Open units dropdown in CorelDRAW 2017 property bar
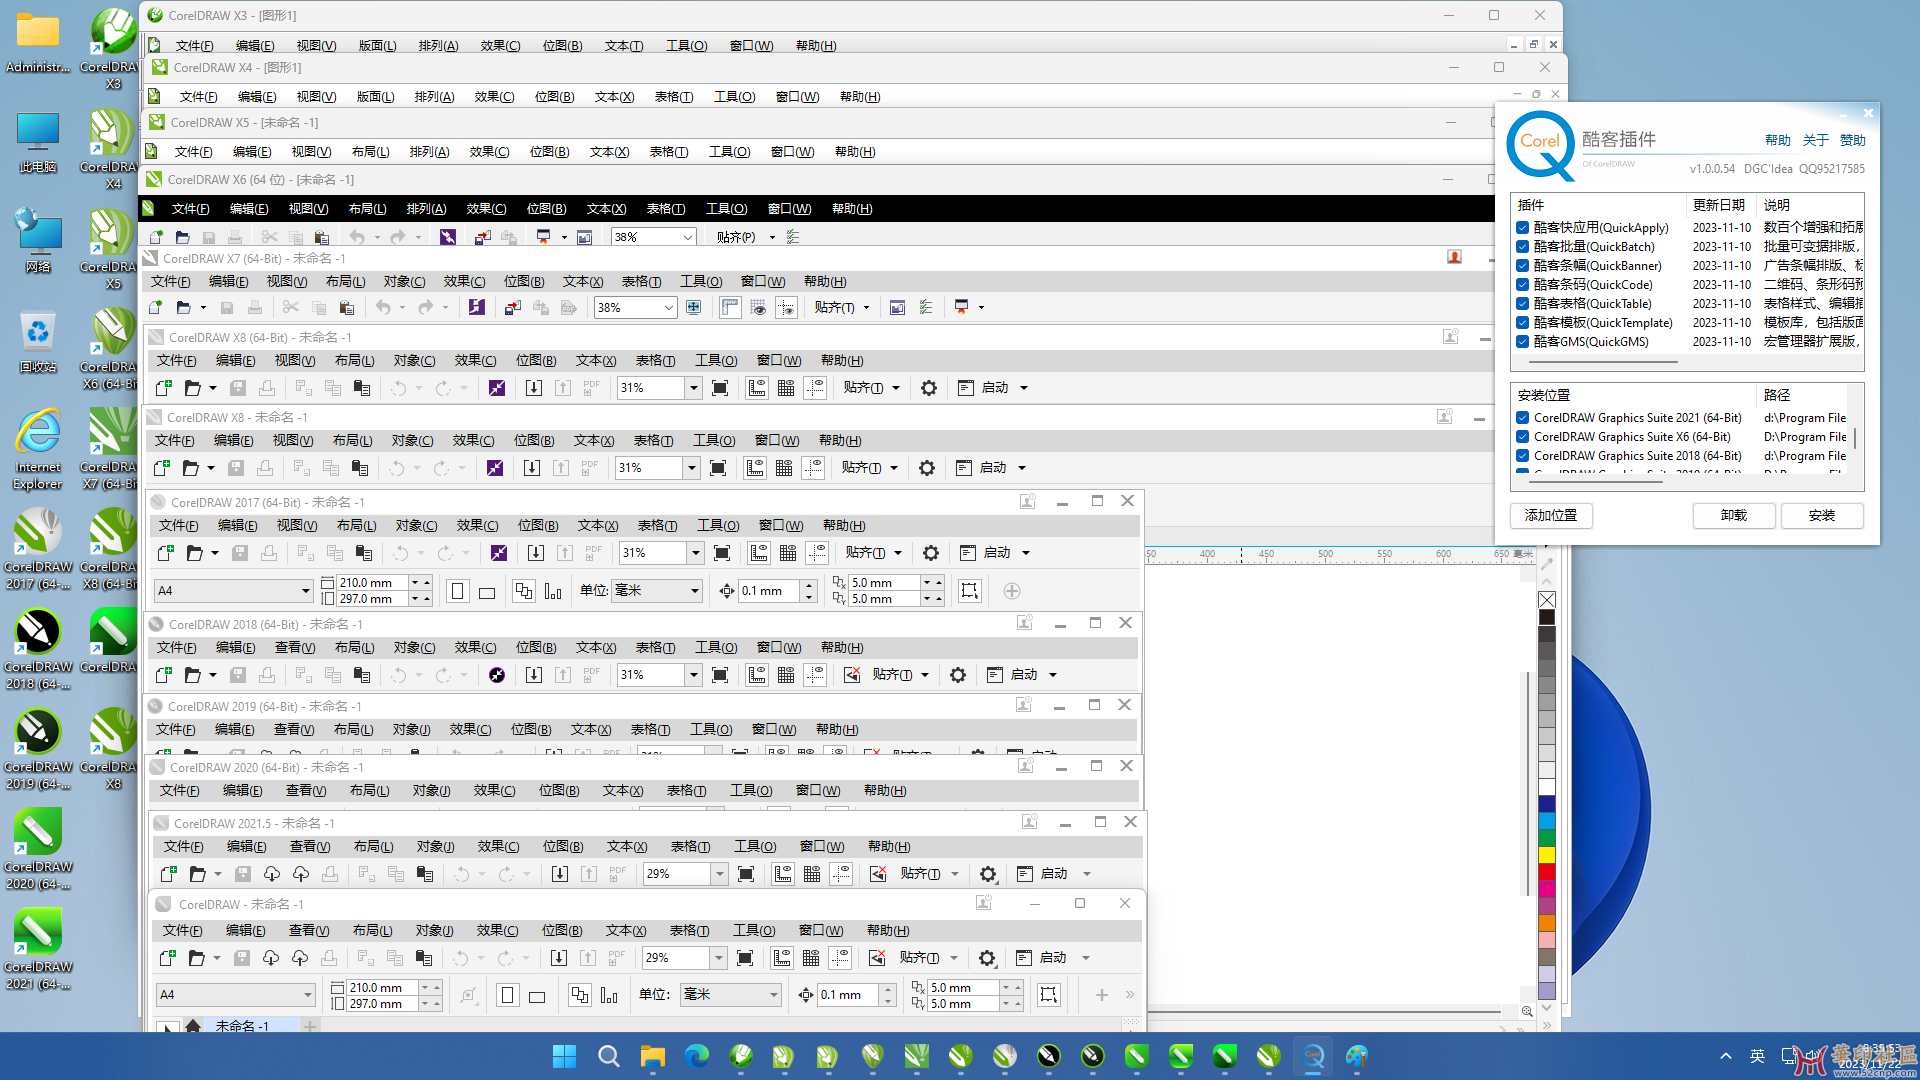1920x1080 pixels. pyautogui.click(x=694, y=591)
